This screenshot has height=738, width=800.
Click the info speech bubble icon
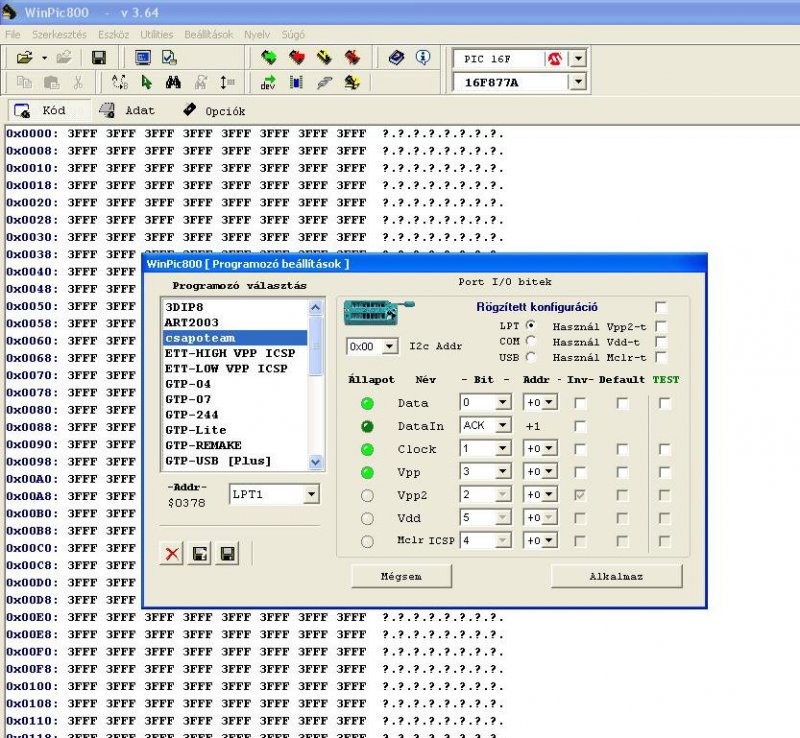423,57
